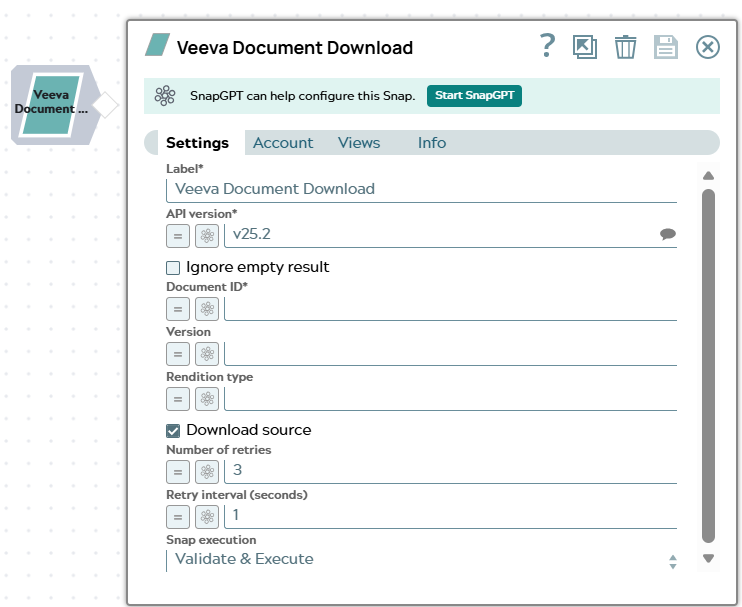Image resolution: width=742 pixels, height=607 pixels.
Task: Click SnapGPT icon beside Number of retries
Action: 207,472
